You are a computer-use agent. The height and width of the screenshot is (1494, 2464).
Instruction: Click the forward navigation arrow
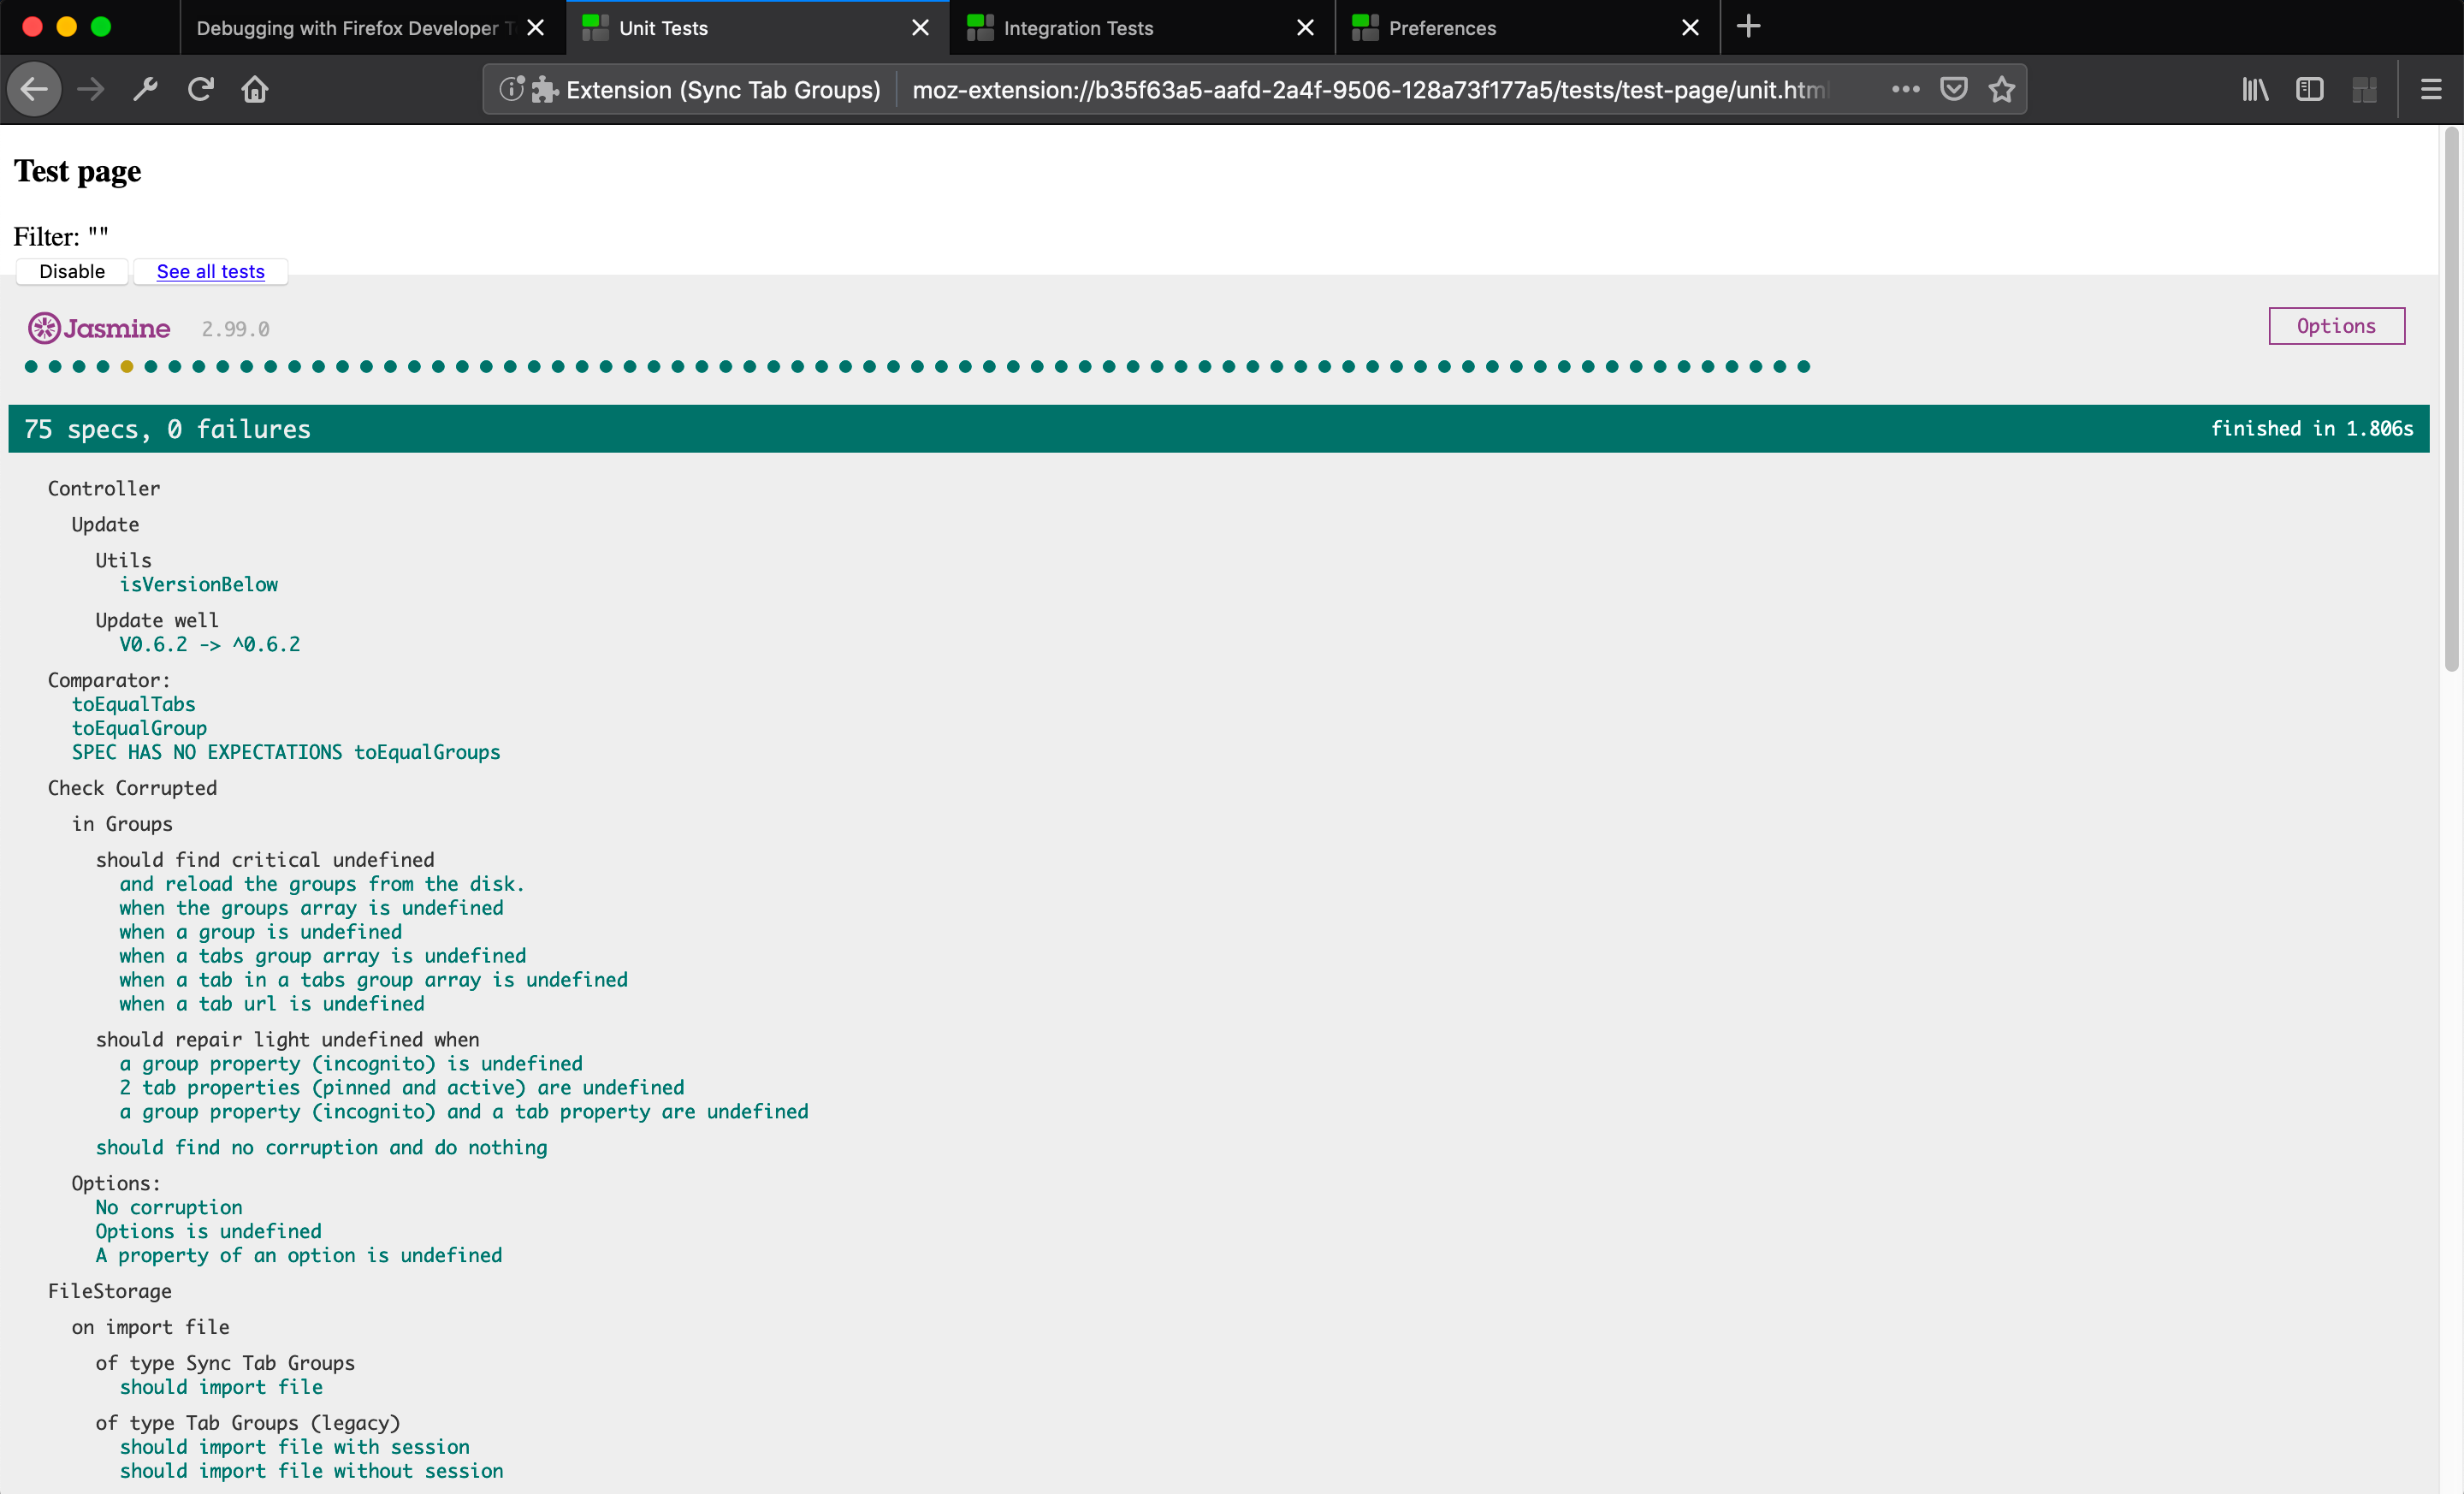point(91,90)
